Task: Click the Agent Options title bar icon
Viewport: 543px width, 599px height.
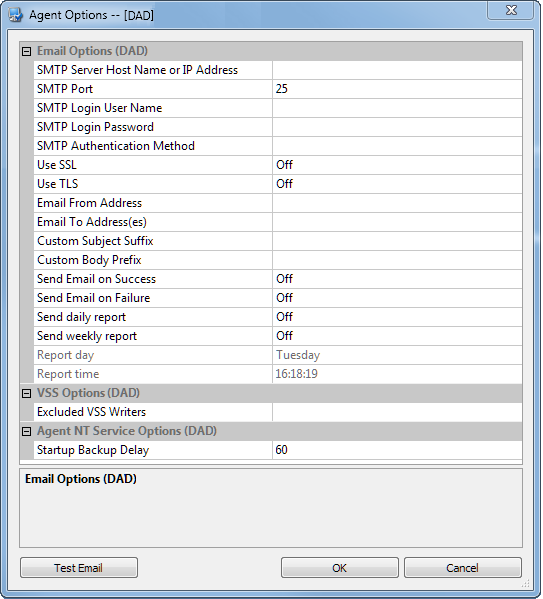Action: [x=16, y=15]
